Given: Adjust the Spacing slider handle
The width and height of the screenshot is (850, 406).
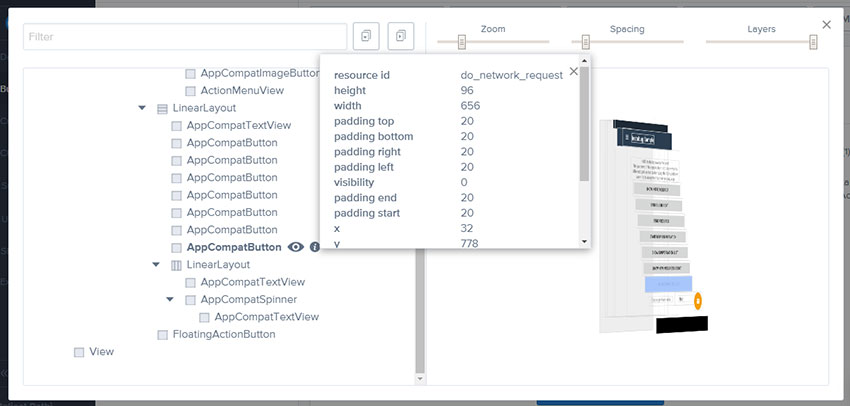Looking at the screenshot, I should click(x=585, y=41).
